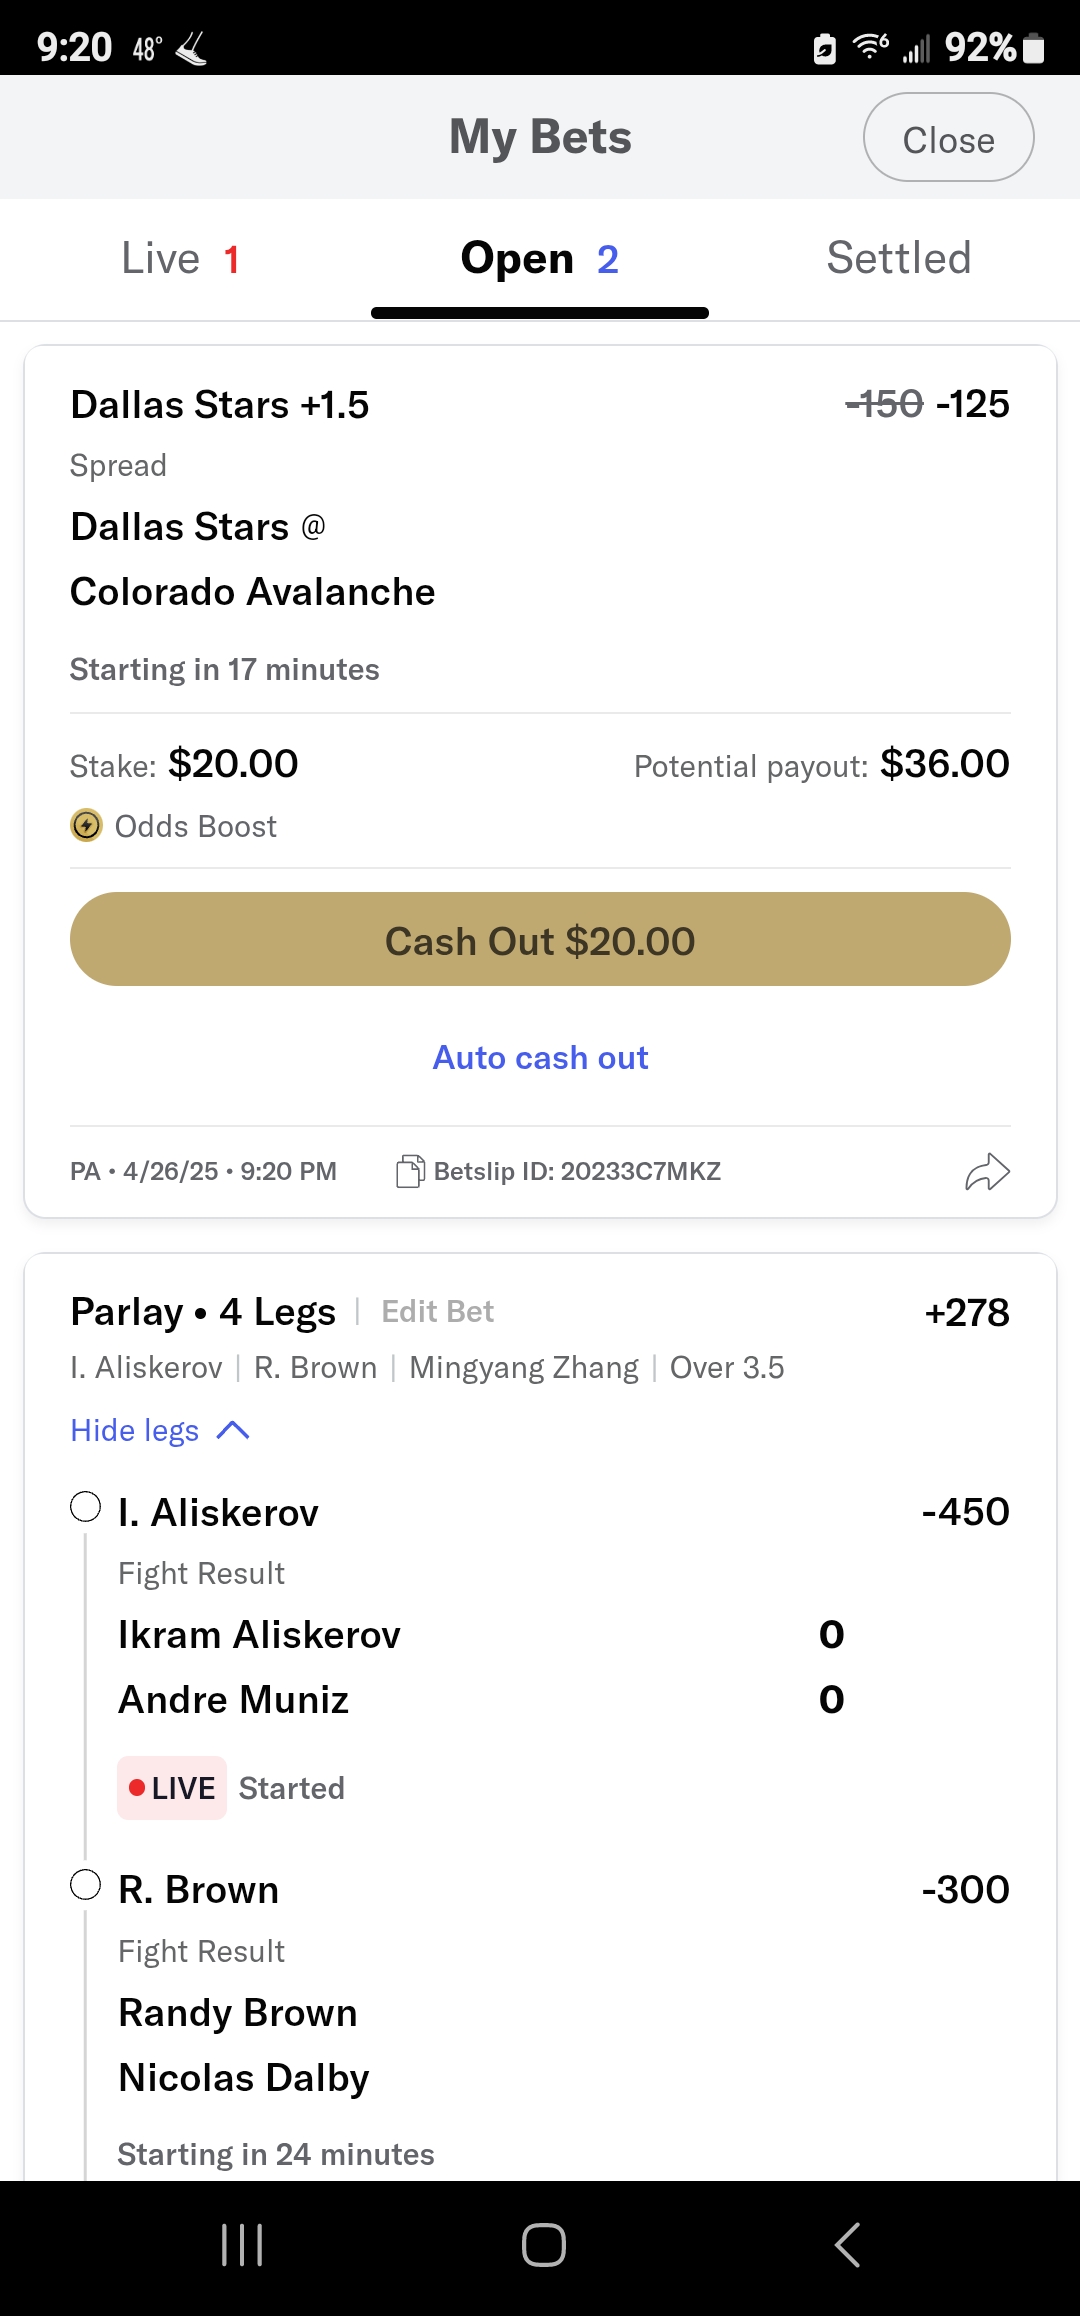Tap the share arrow icon on Dallas Stars bet

click(x=987, y=1172)
